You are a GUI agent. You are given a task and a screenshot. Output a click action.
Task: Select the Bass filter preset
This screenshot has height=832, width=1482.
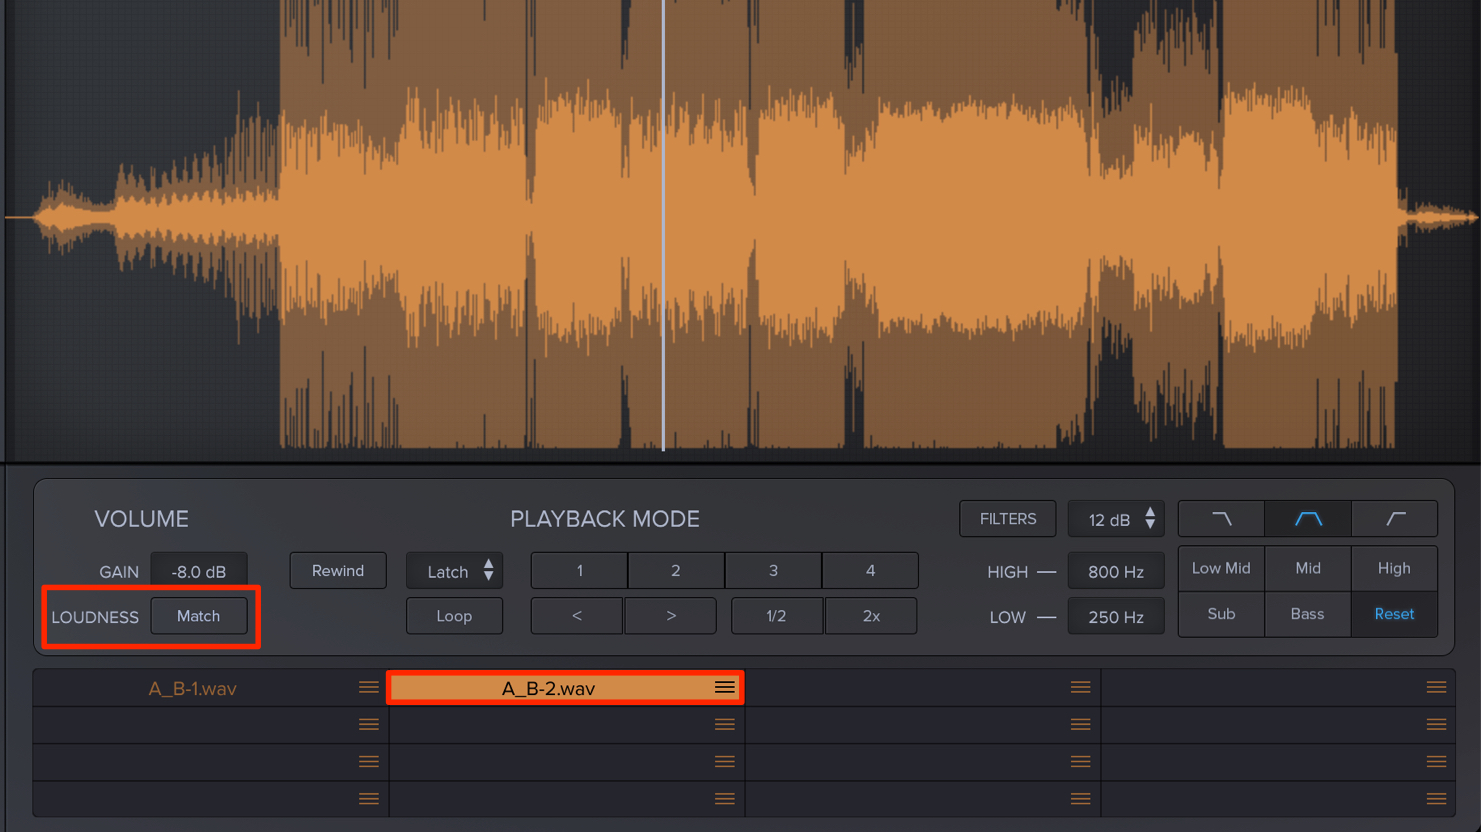tap(1307, 614)
